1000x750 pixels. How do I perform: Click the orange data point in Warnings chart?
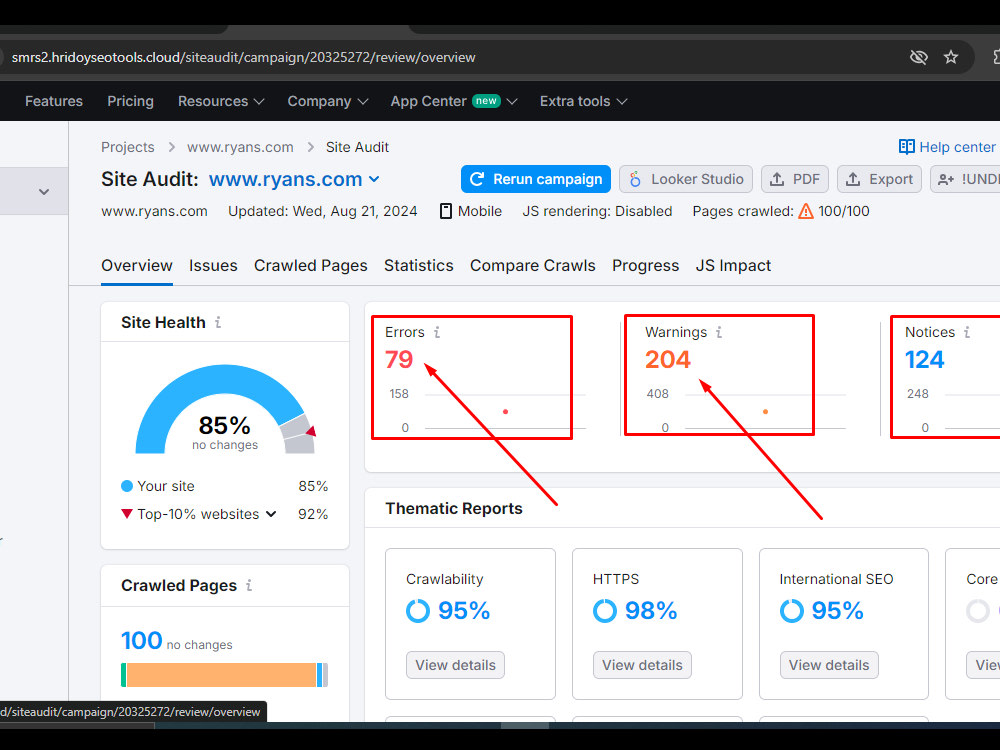pos(765,411)
